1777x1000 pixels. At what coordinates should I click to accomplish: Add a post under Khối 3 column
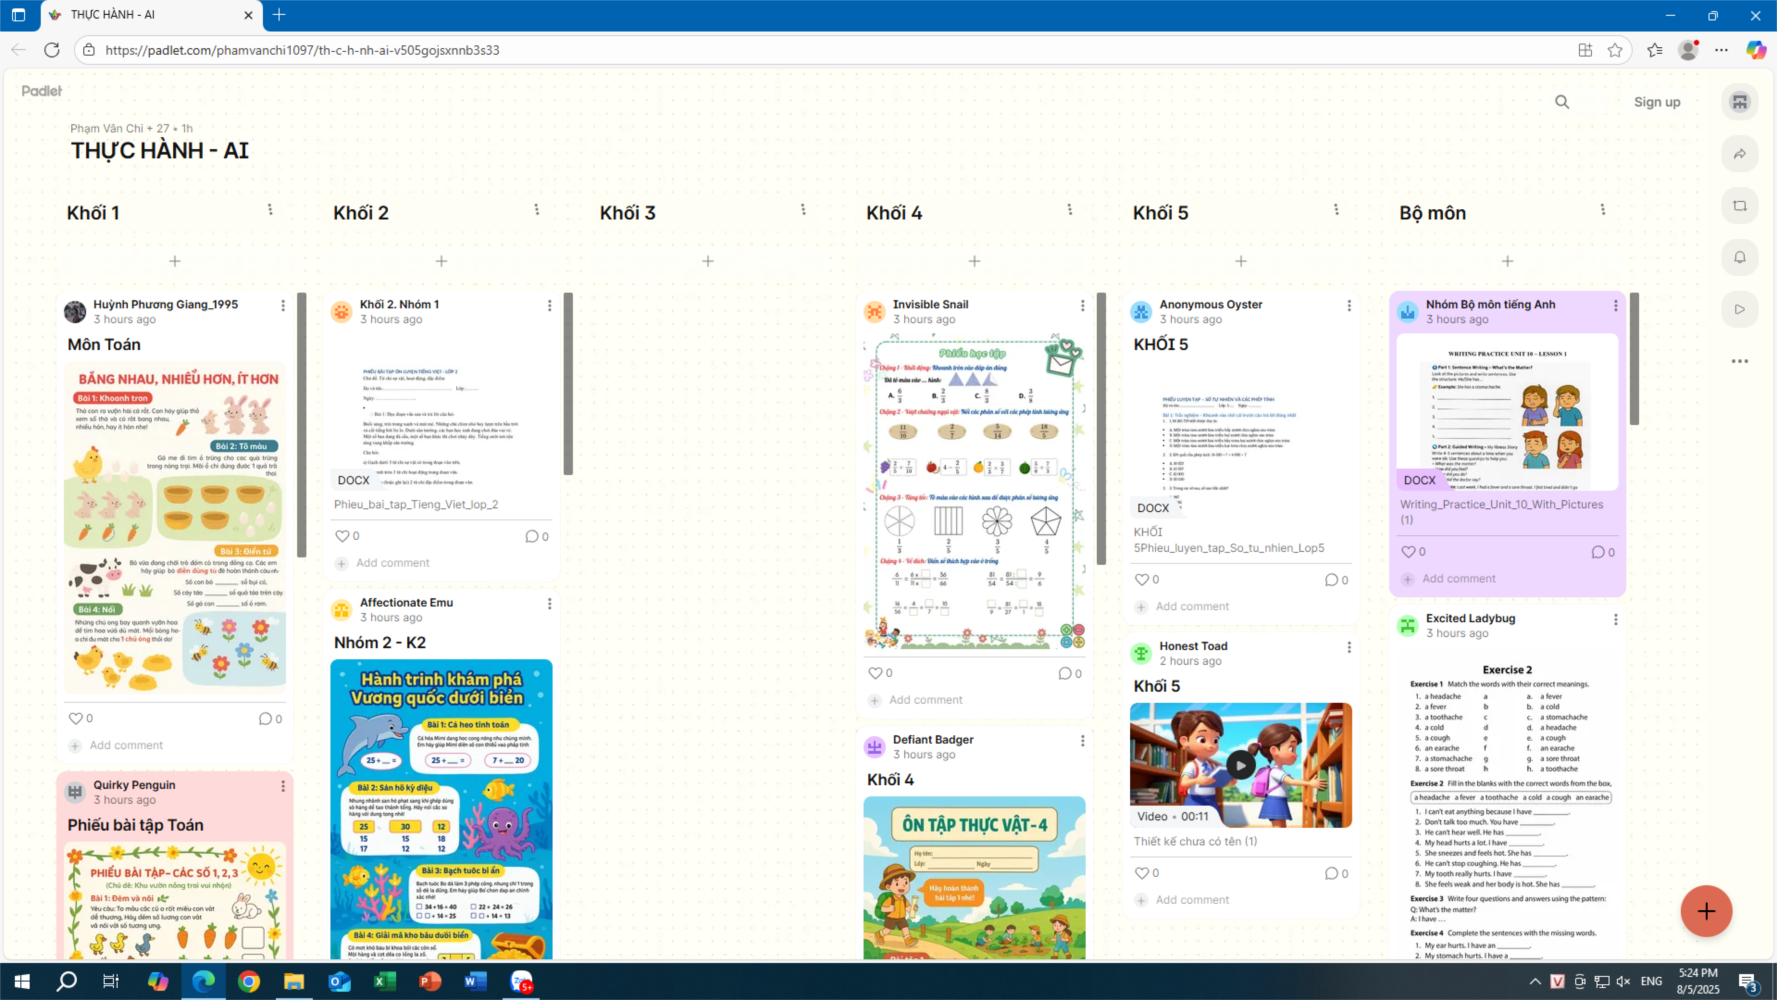[708, 261]
